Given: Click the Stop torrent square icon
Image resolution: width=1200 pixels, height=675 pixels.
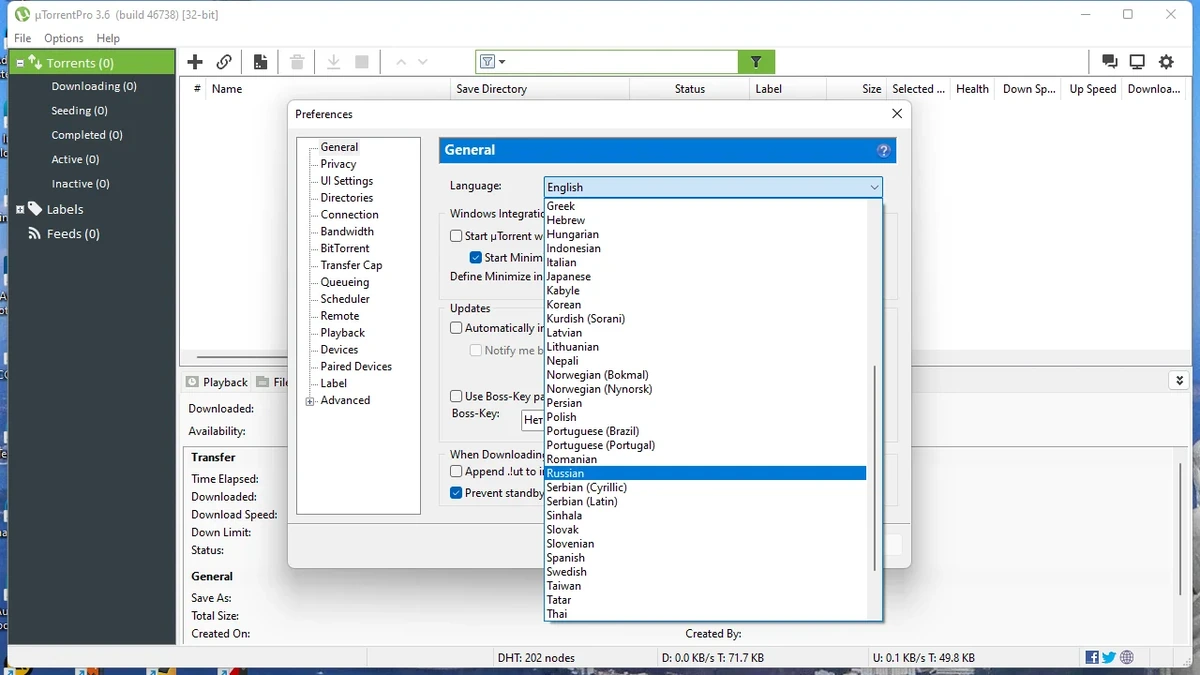Looking at the screenshot, I should (x=362, y=62).
